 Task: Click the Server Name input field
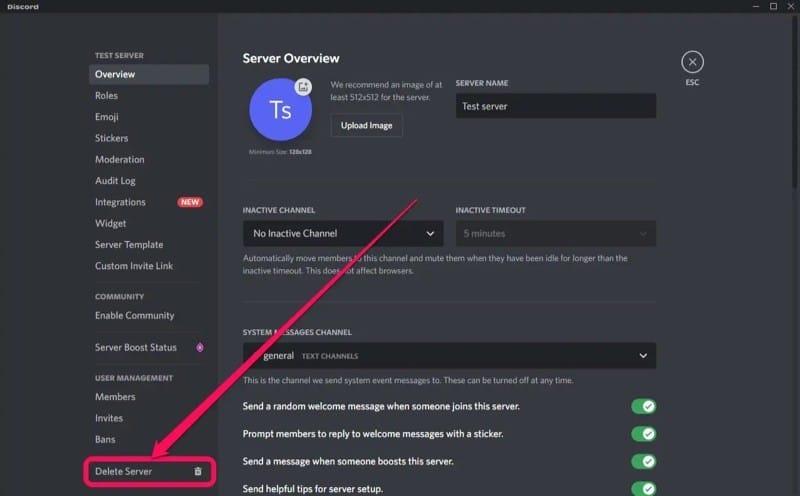click(x=556, y=106)
